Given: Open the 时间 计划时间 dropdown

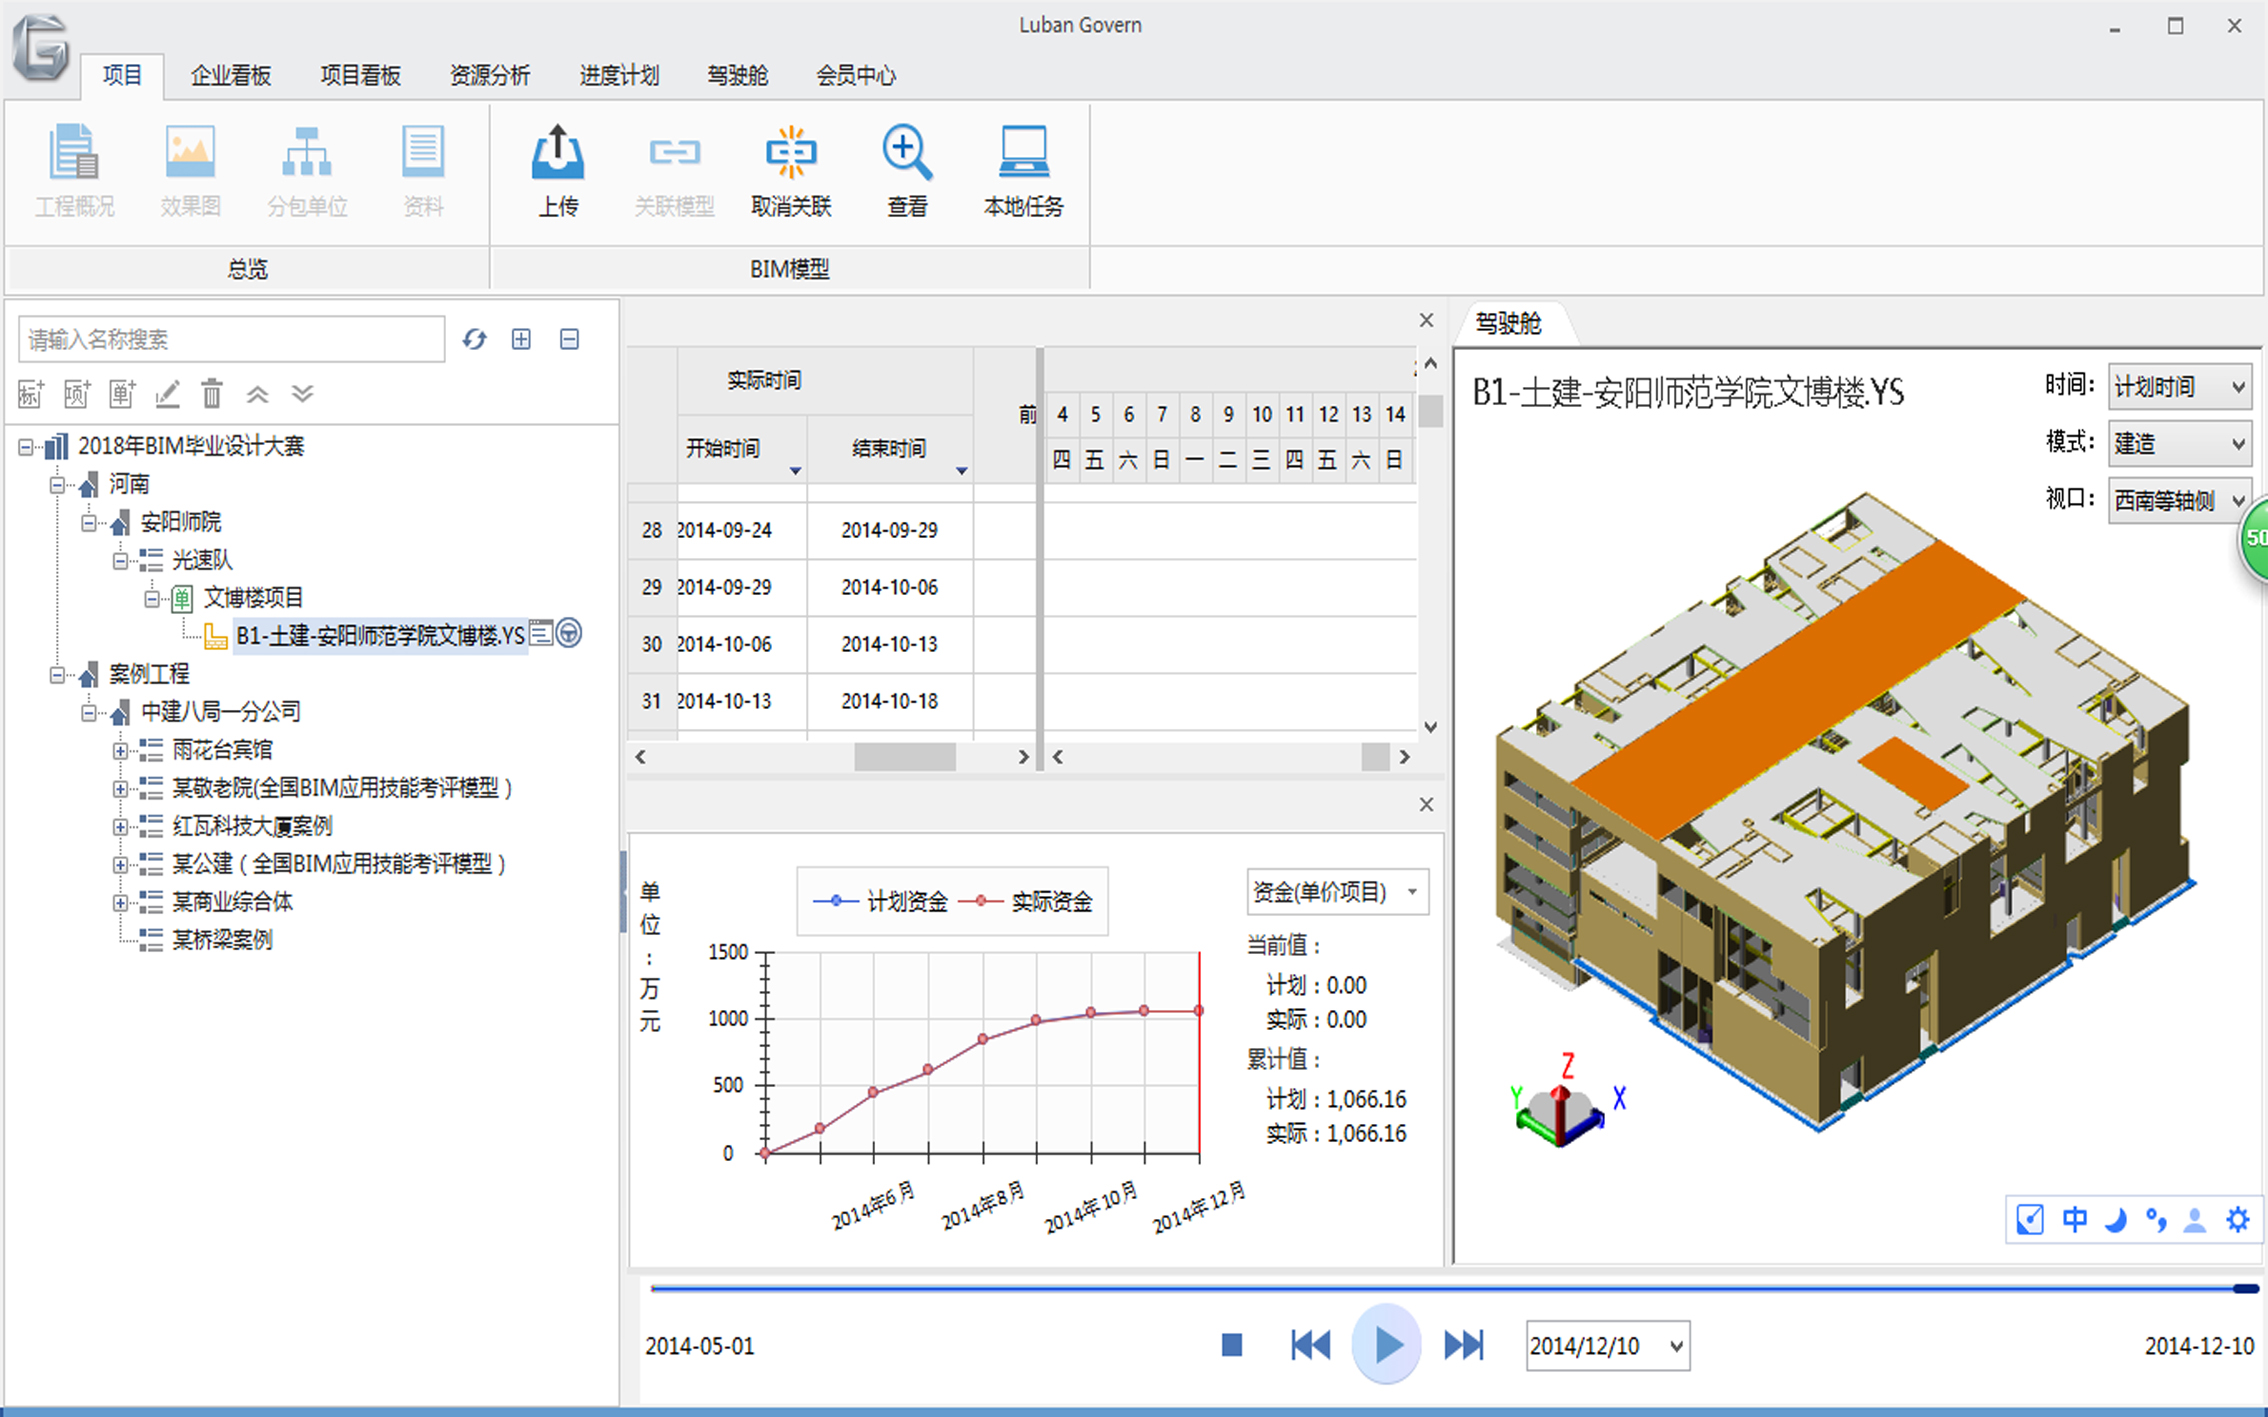Looking at the screenshot, I should (x=2180, y=386).
